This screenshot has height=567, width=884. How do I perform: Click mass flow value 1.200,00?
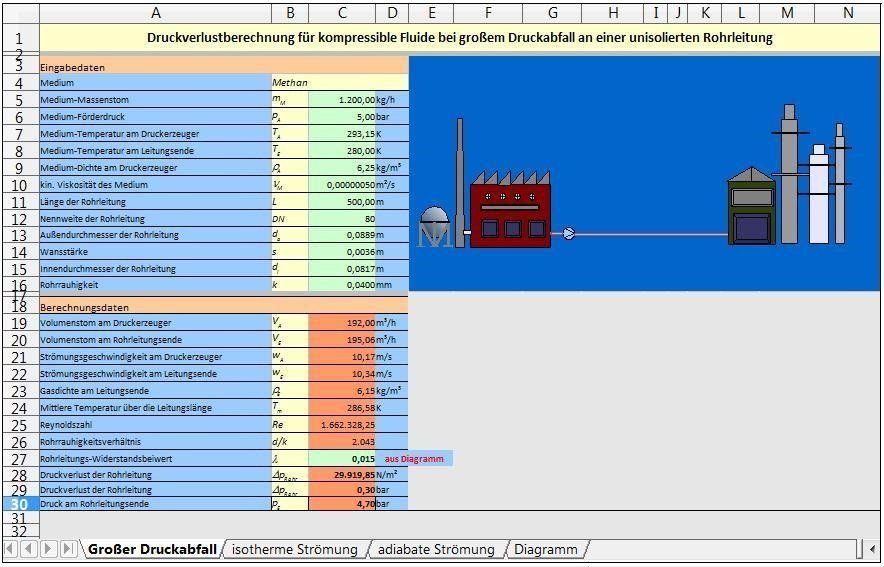(x=342, y=100)
